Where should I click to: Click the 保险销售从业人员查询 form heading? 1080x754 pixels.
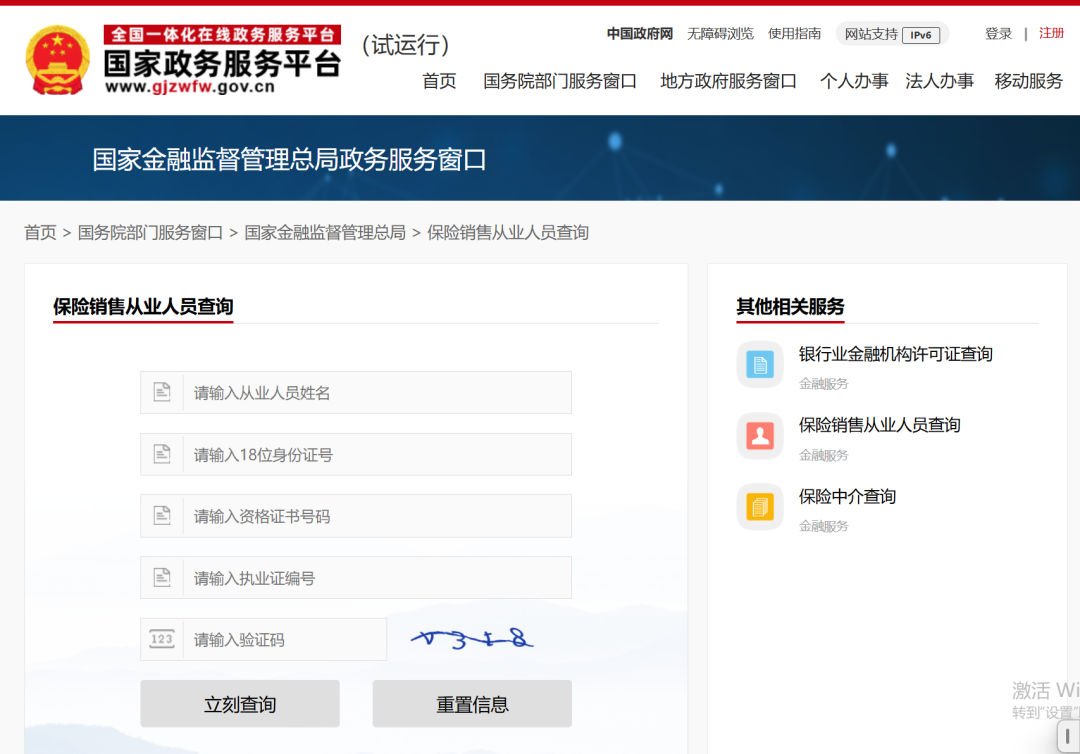click(143, 306)
